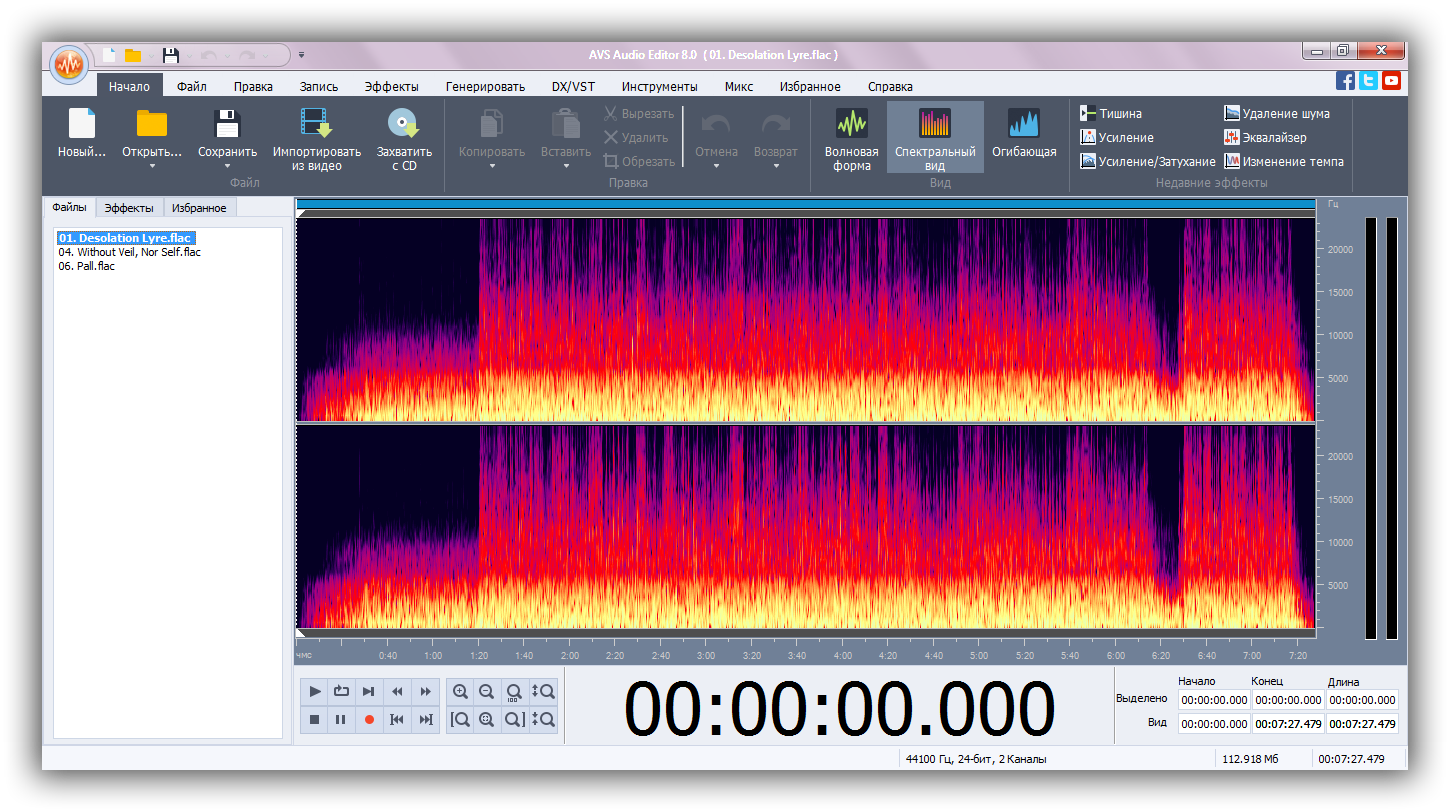Toggle loop playback button
Image resolution: width=1450 pixels, height=812 pixels.
click(342, 691)
